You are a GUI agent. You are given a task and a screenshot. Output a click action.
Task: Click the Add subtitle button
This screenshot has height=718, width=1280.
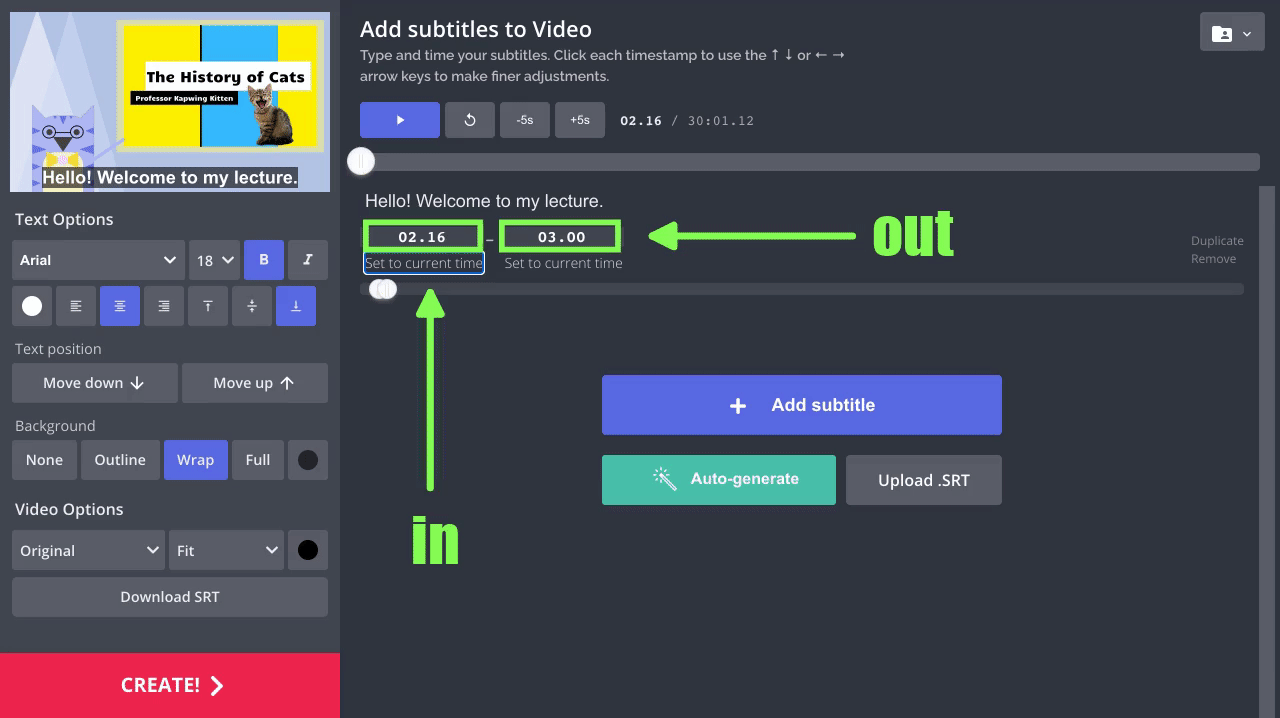[x=801, y=405]
